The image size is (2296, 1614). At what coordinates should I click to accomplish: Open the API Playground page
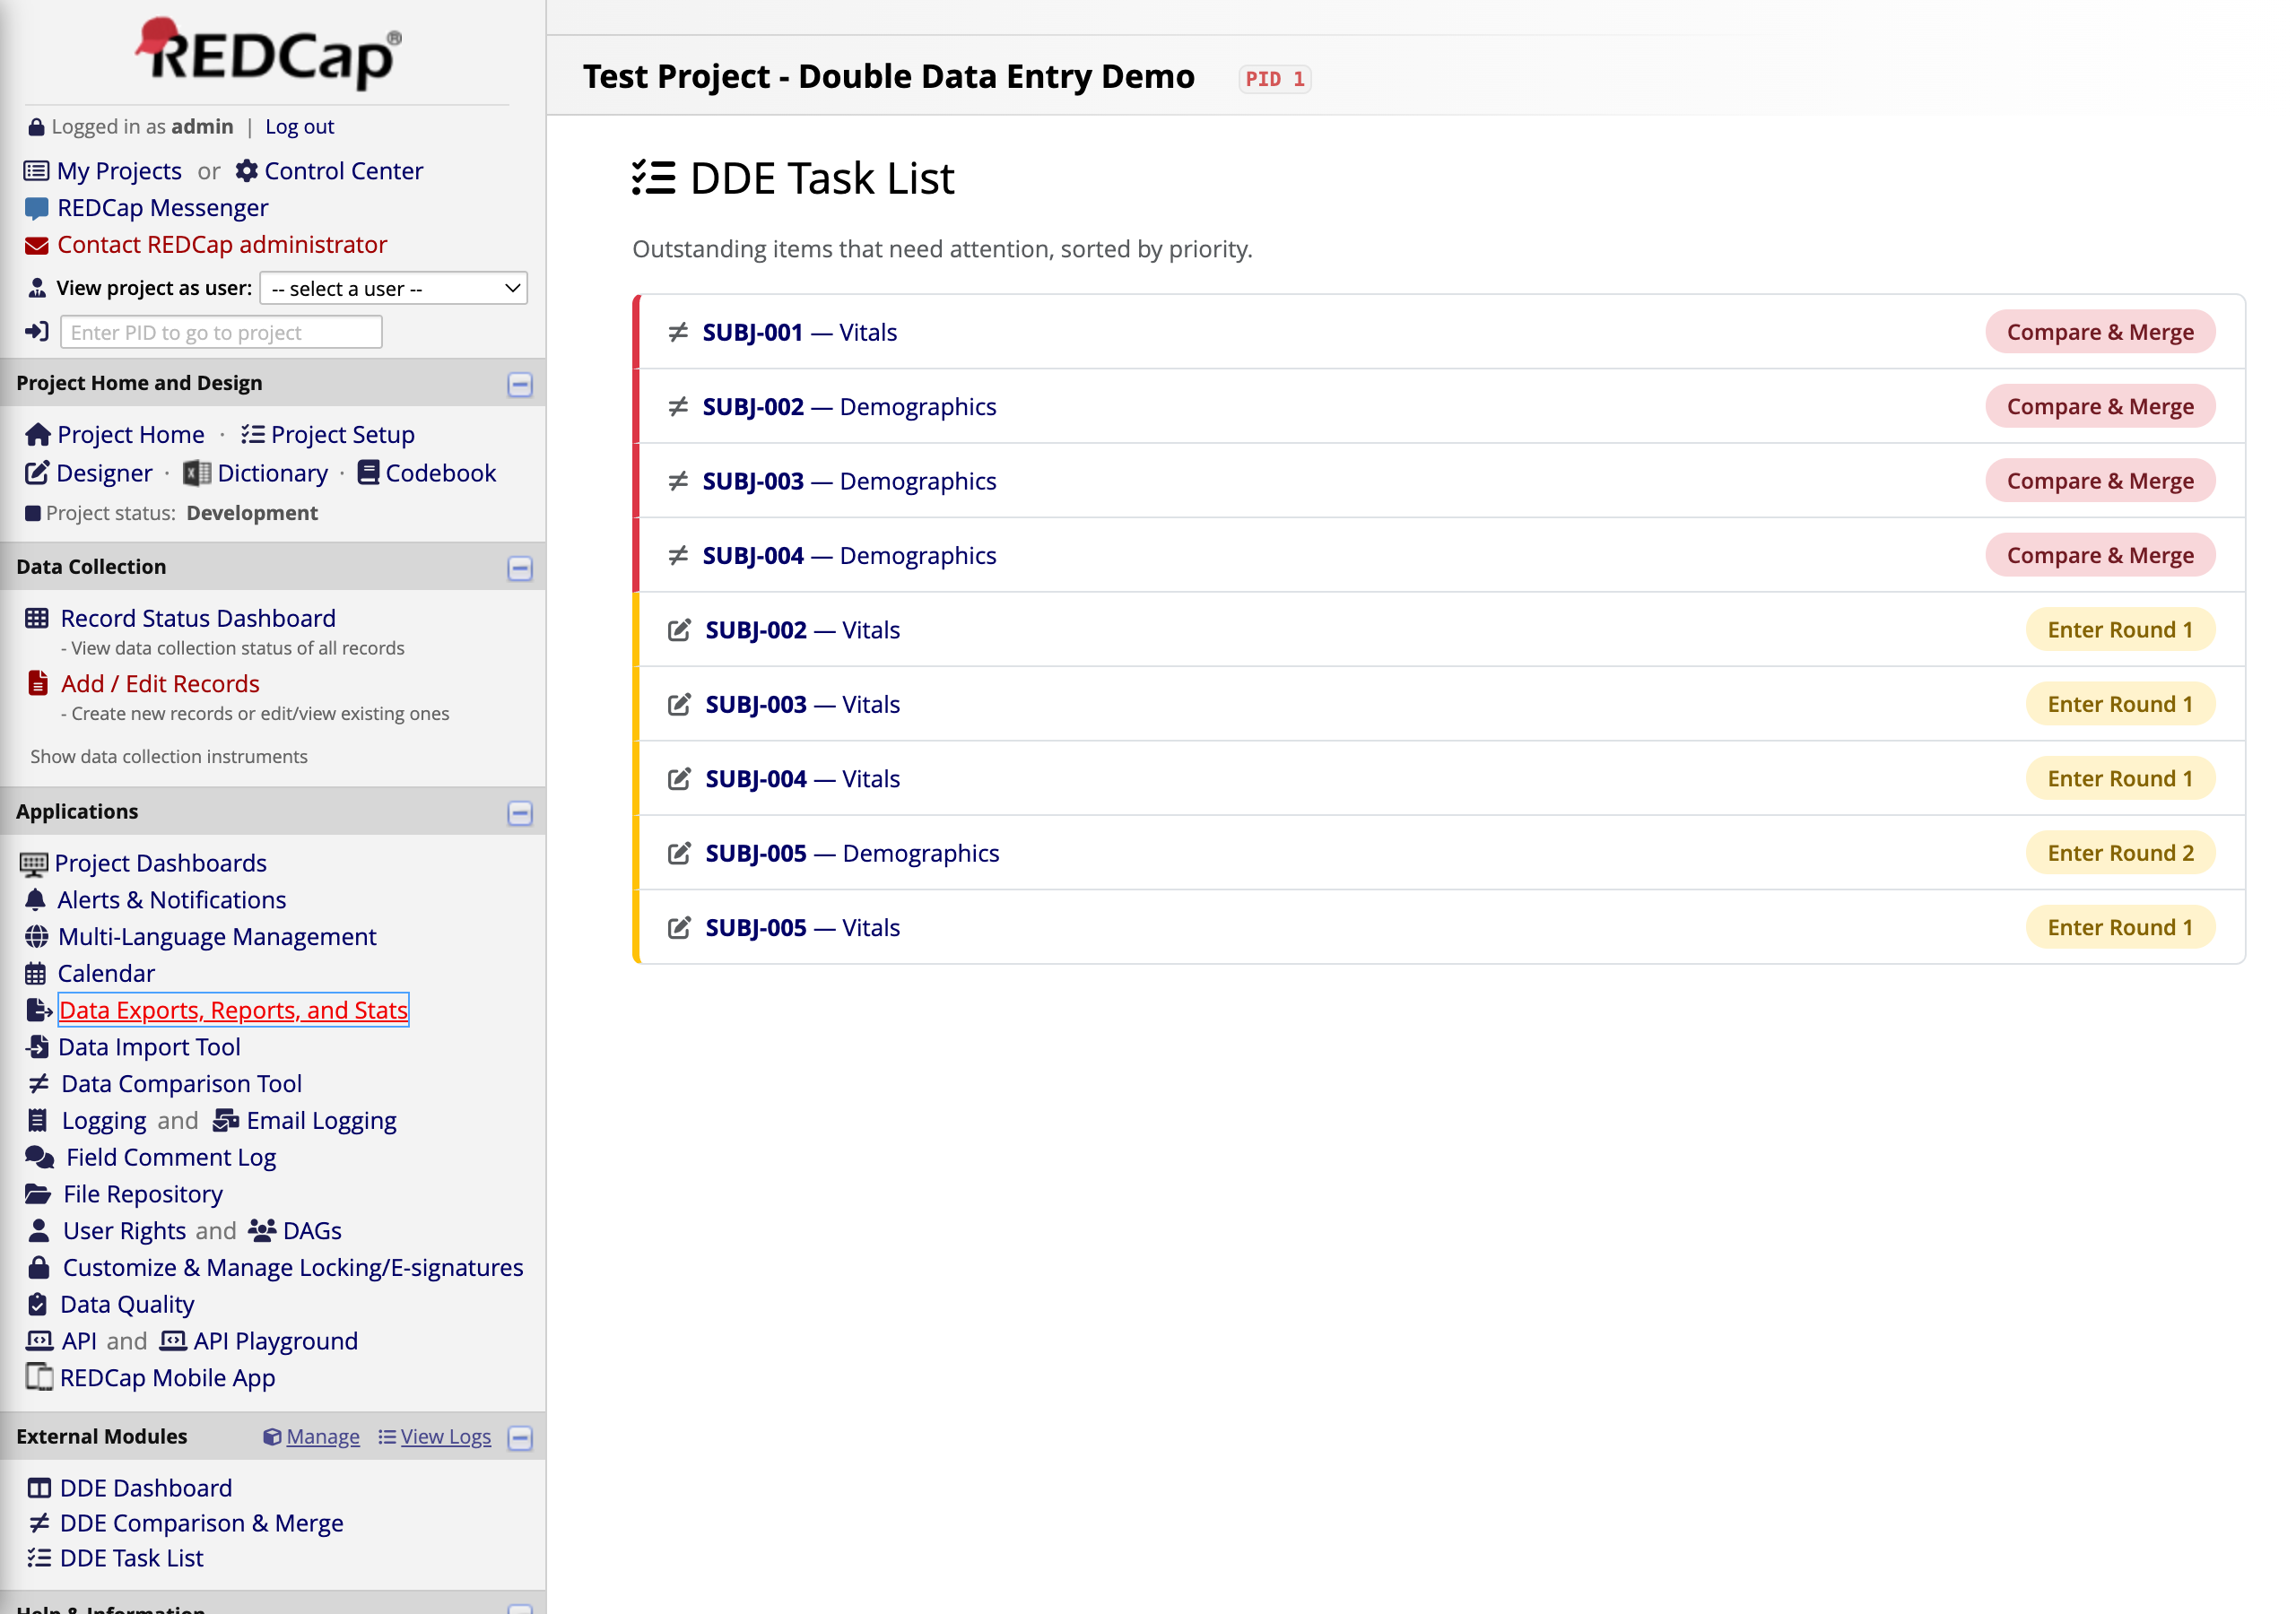click(276, 1341)
